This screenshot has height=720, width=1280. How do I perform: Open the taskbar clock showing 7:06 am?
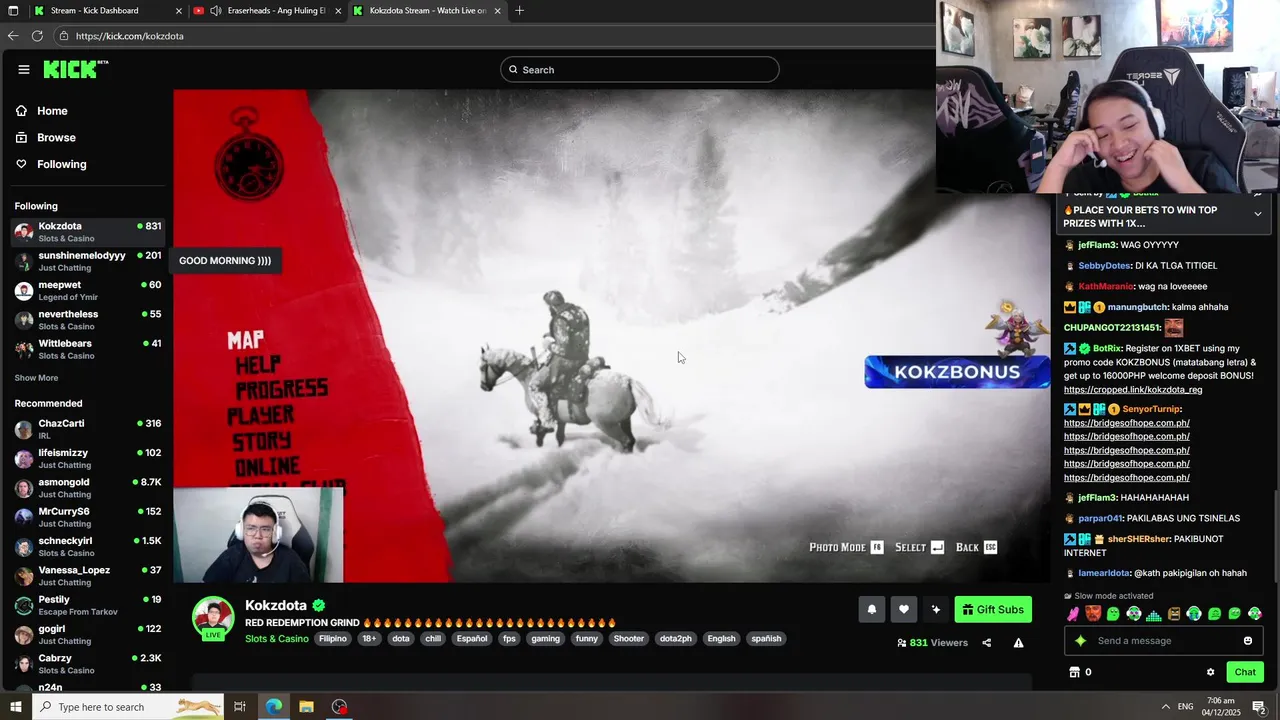pos(1221,707)
